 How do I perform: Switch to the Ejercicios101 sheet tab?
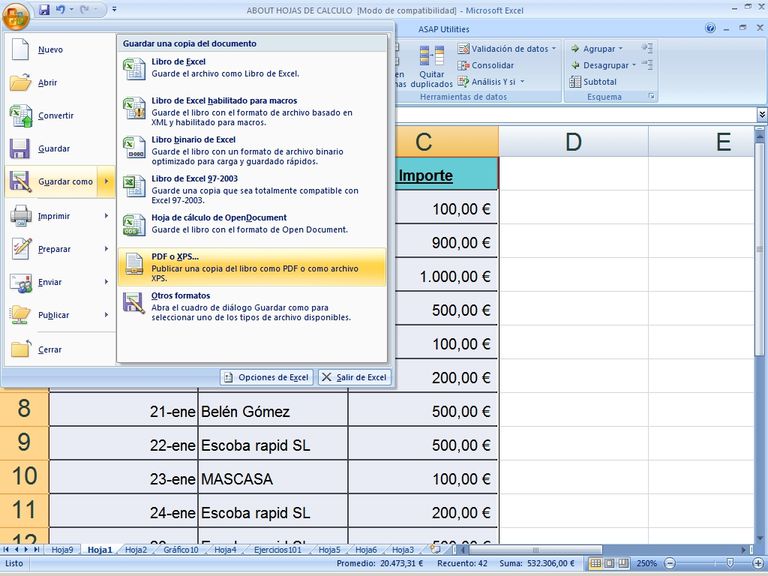click(x=278, y=550)
